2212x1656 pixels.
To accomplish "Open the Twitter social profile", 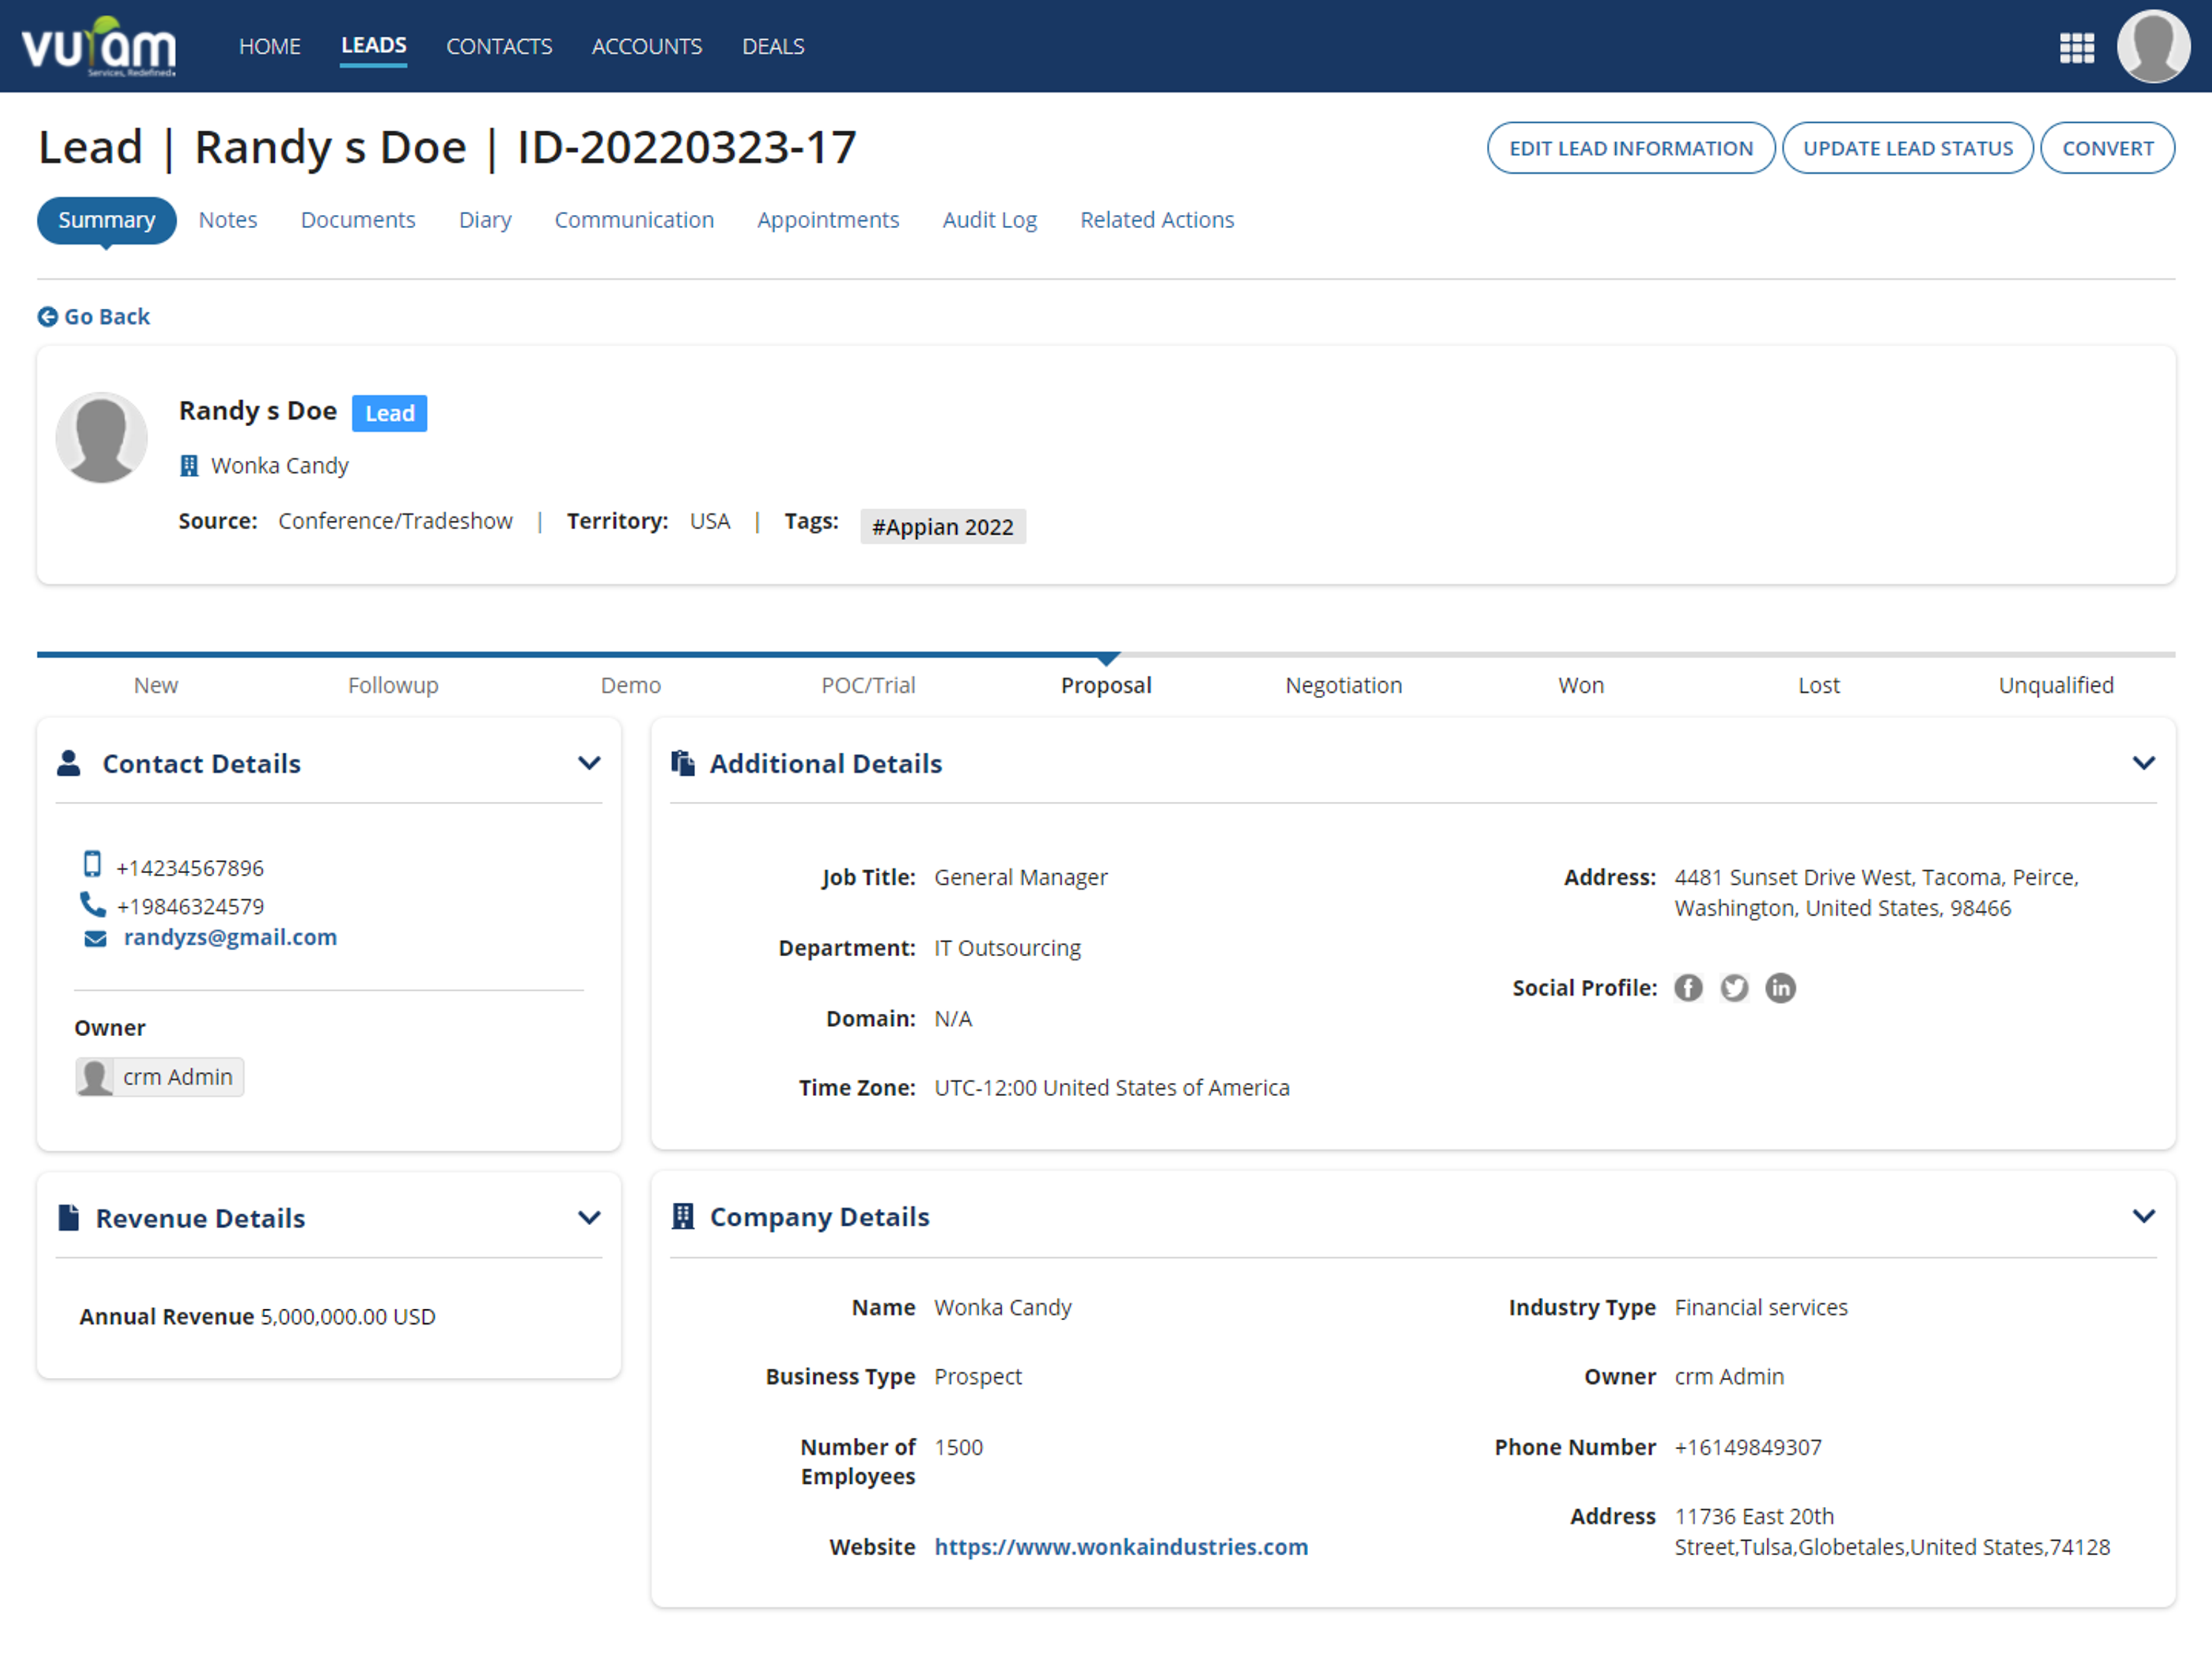I will [x=1734, y=988].
